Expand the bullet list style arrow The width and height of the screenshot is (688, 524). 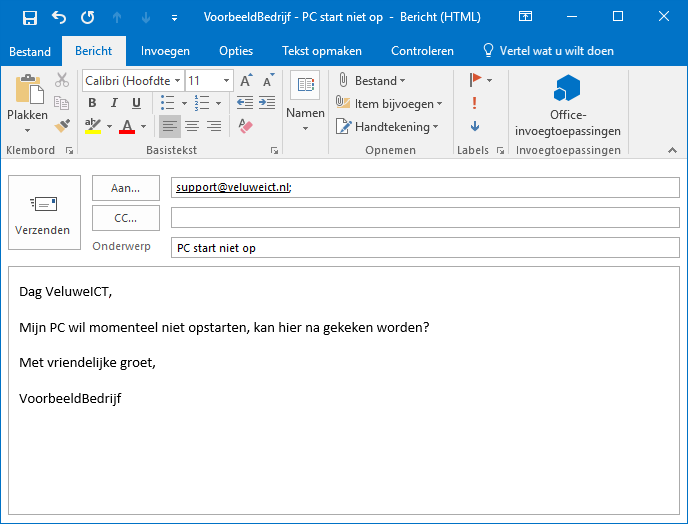click(185, 104)
